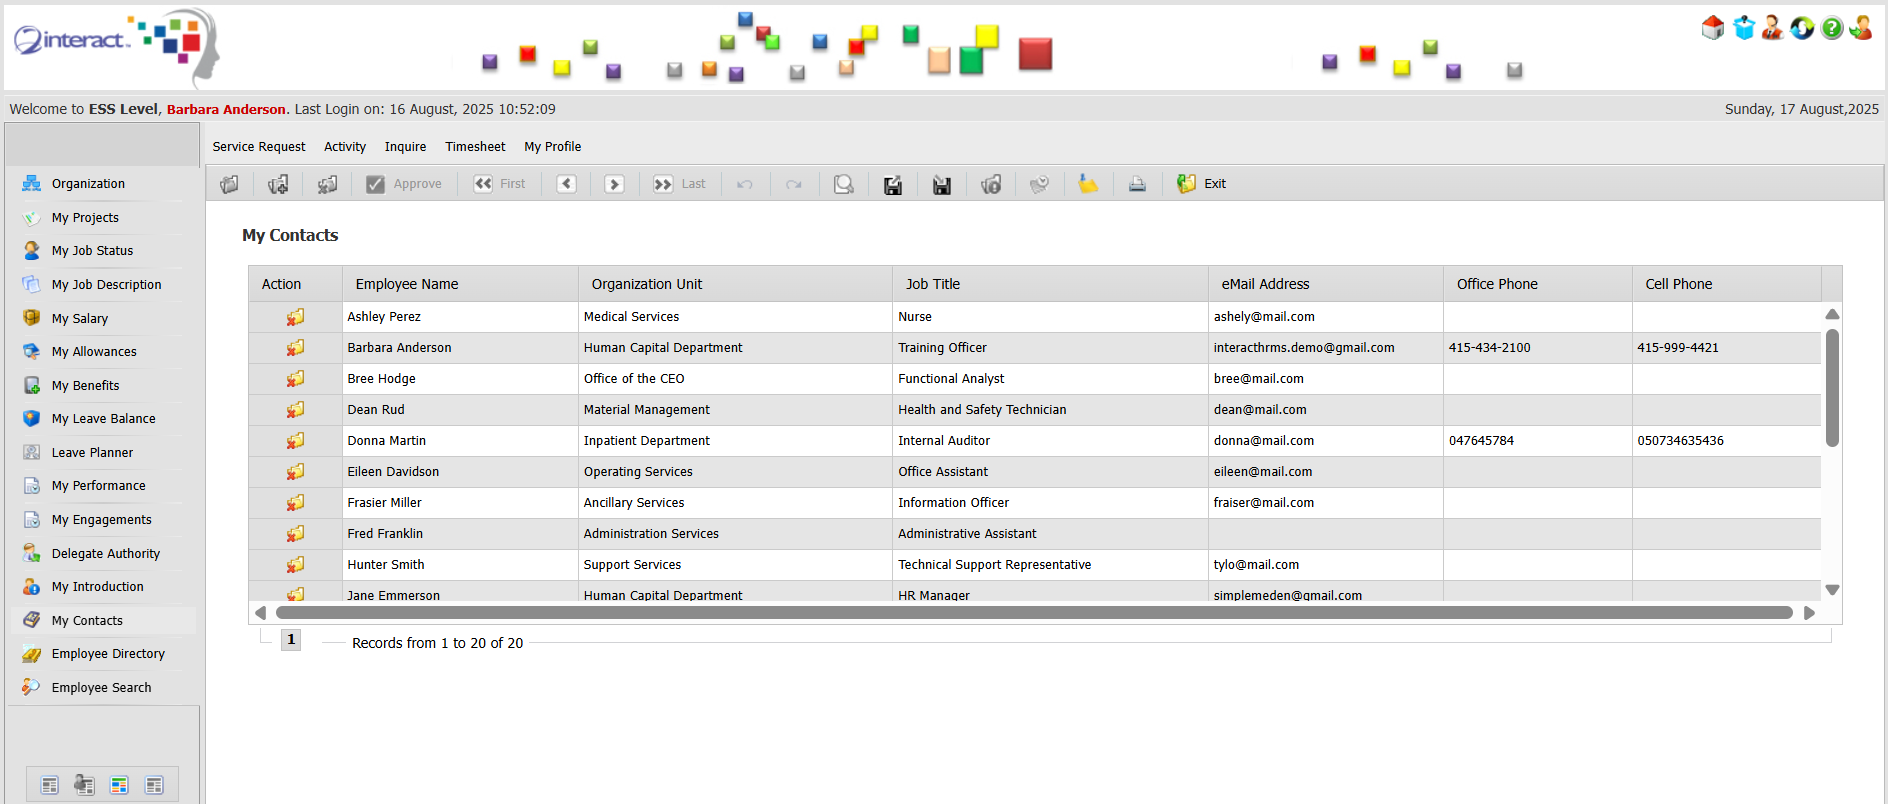Click the action icon for Bree Hodge
Screen dimensions: 1888x804
coord(295,379)
